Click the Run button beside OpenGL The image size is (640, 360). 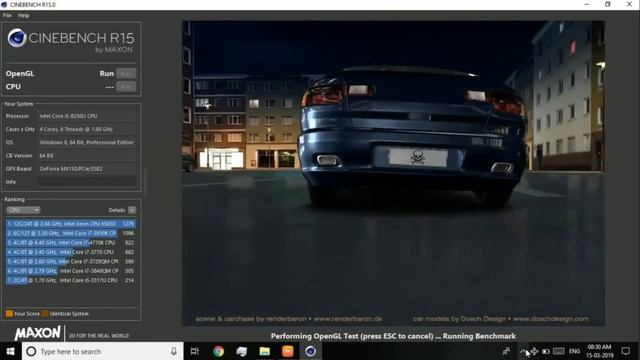(126, 73)
